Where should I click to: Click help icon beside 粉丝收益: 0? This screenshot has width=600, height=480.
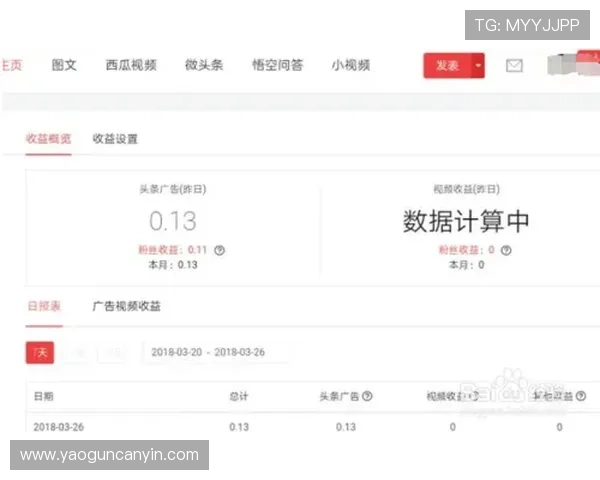point(506,250)
